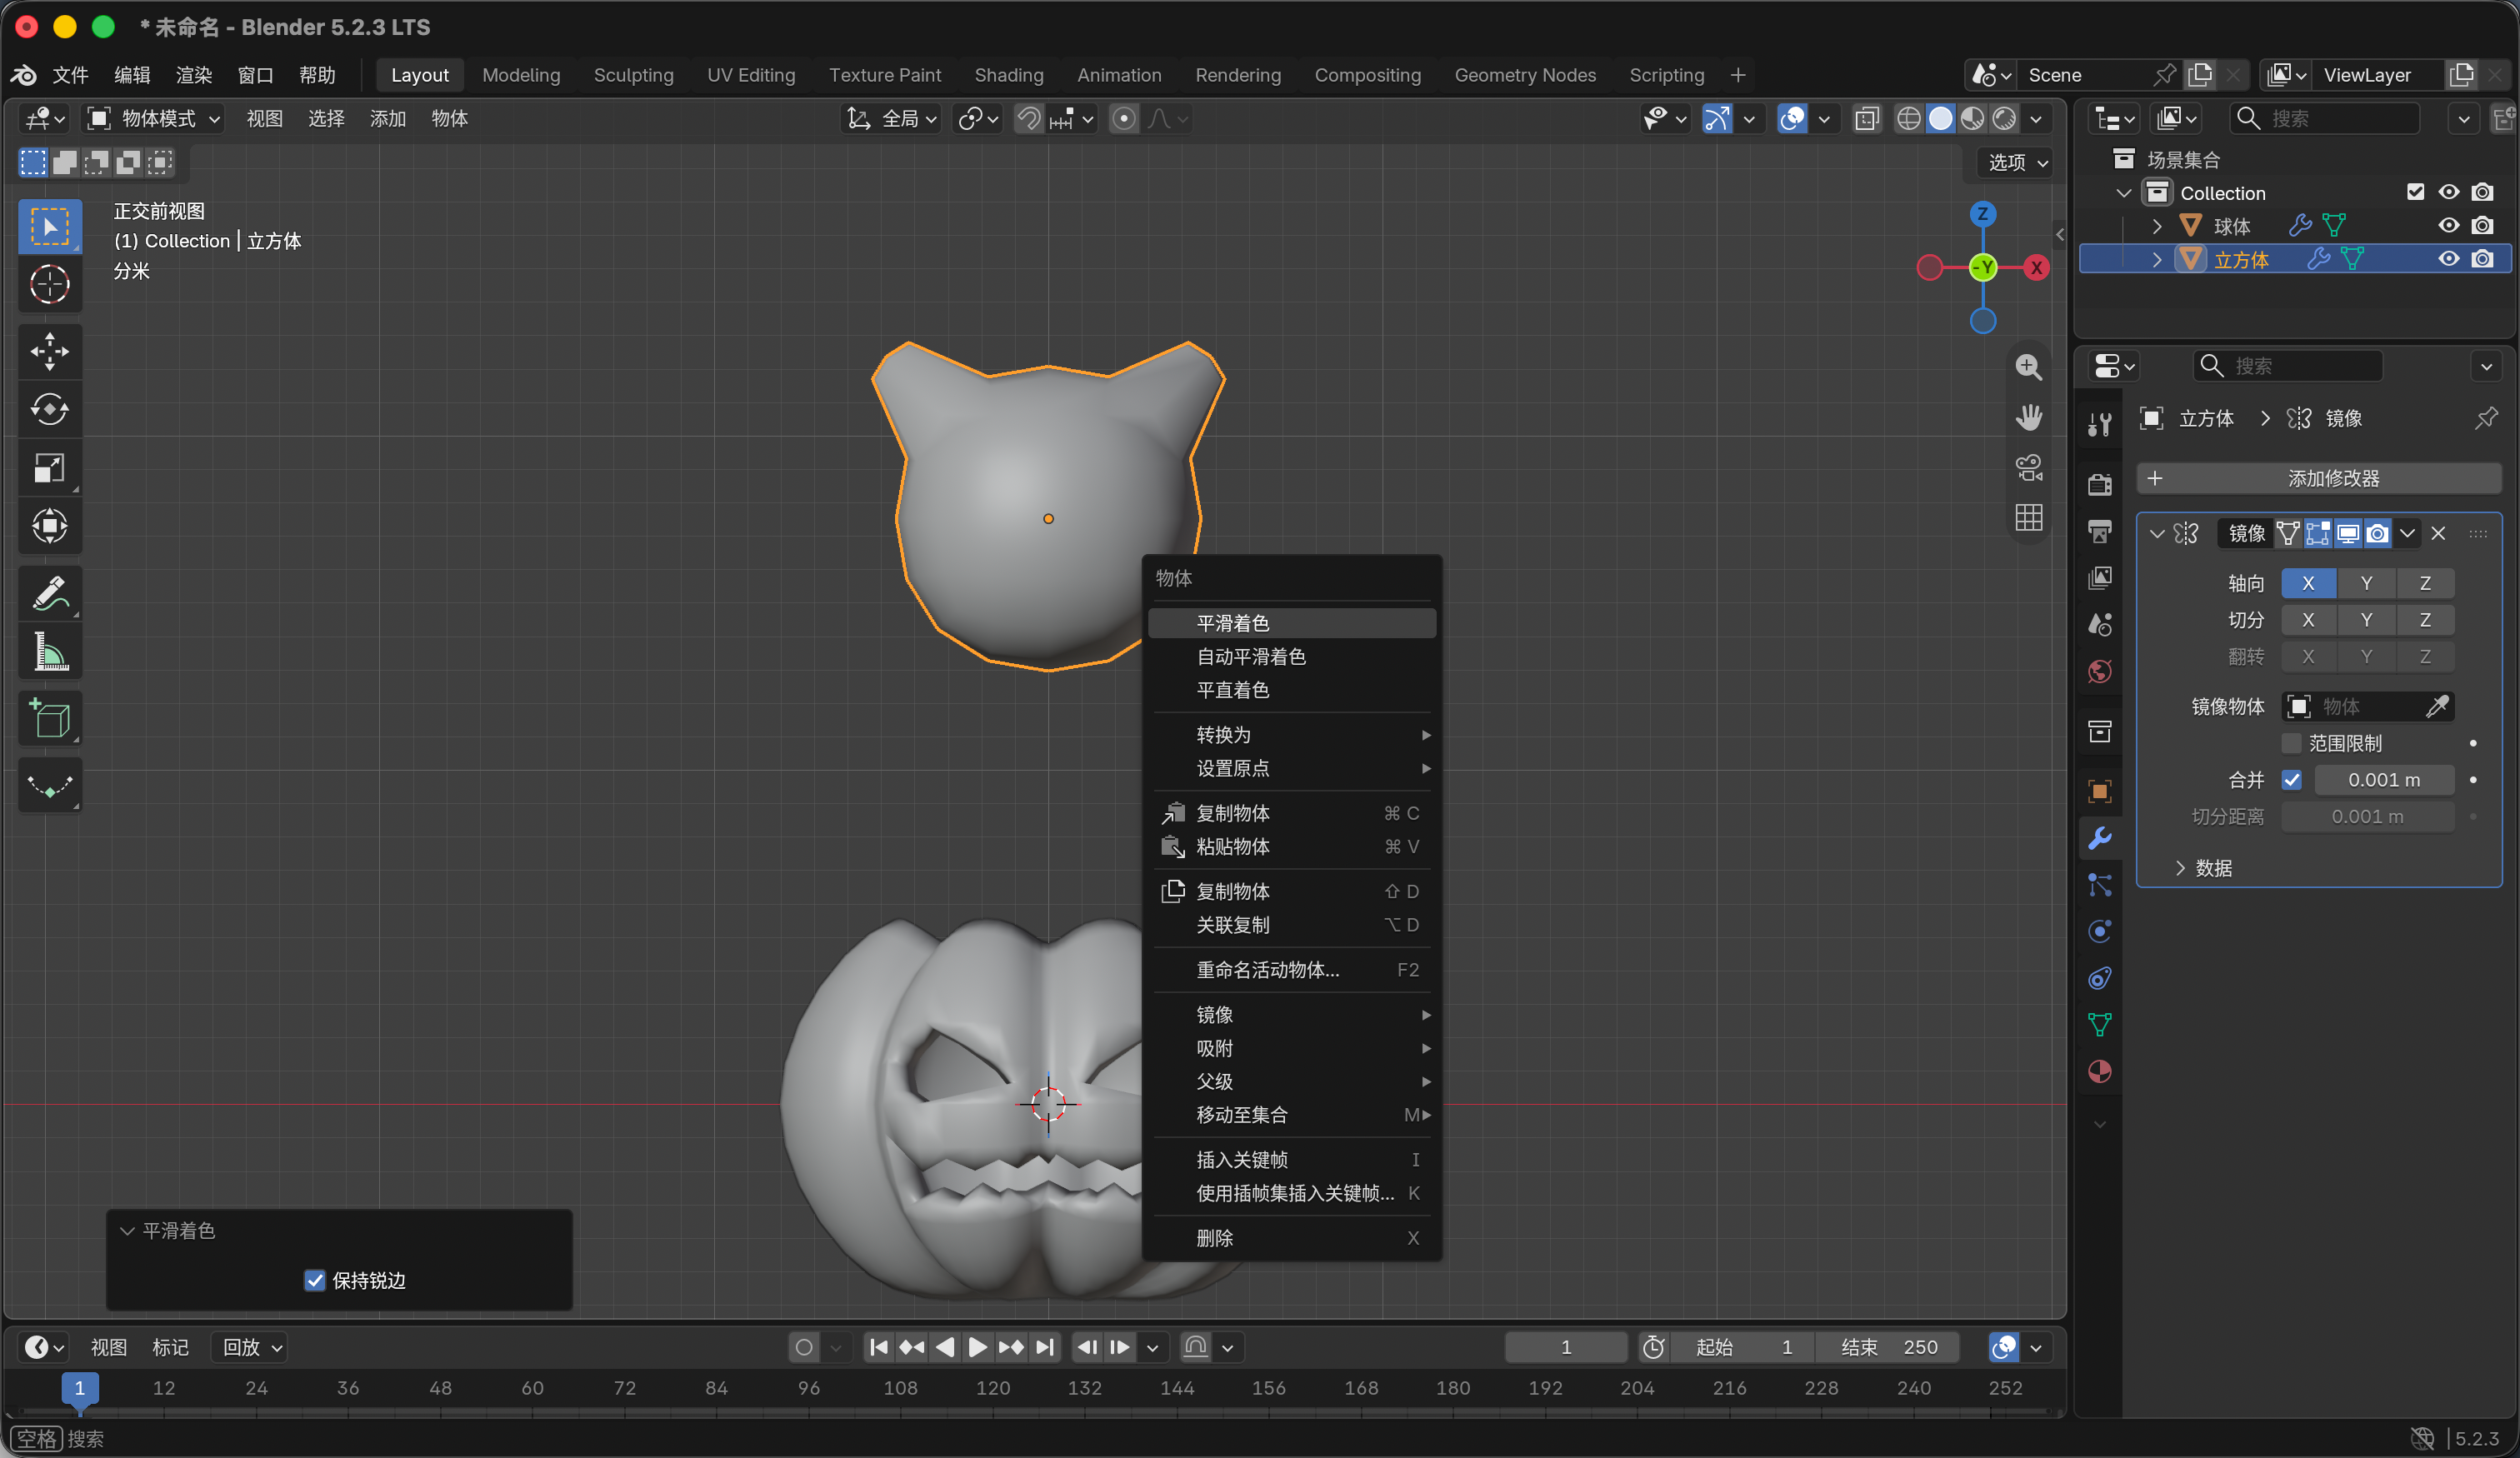Hide 球体 in viewport via eye icon

(2448, 226)
